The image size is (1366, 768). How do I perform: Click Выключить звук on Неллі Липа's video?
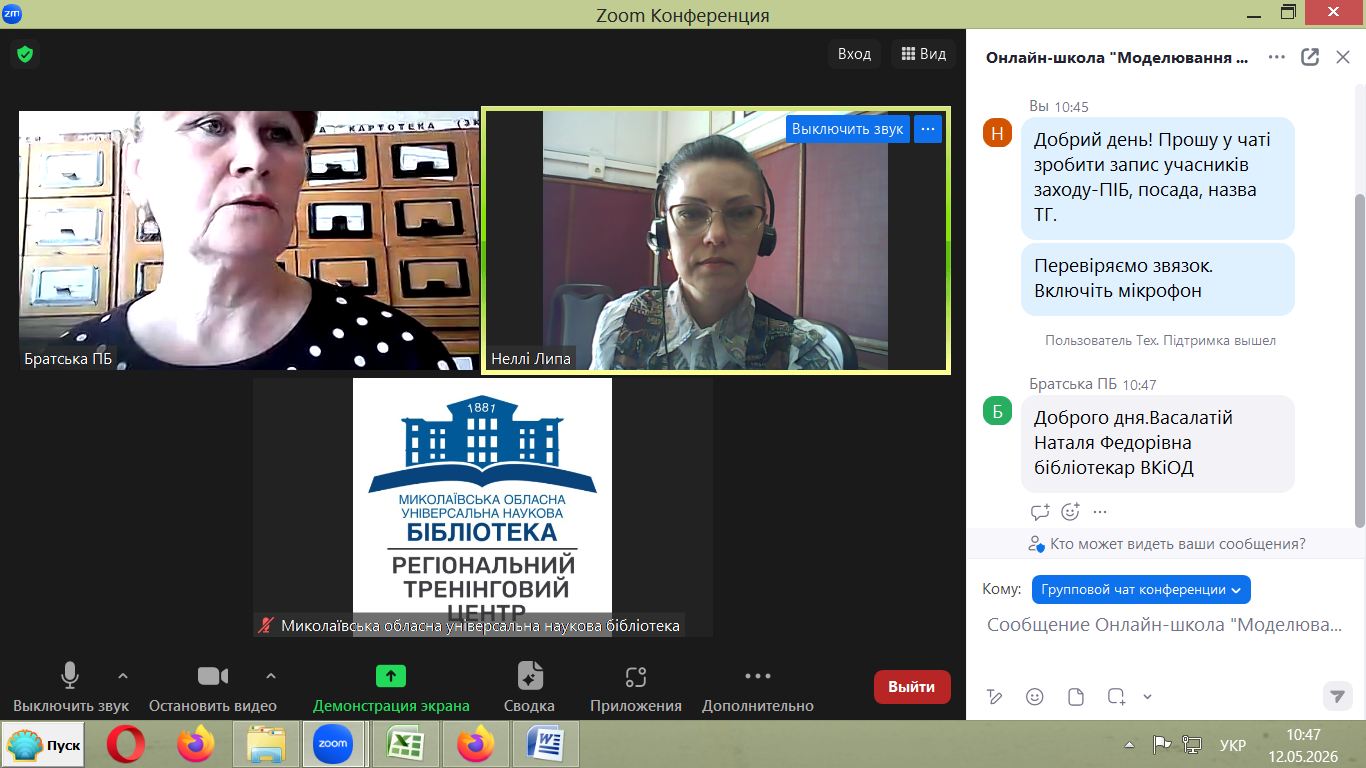coord(848,129)
